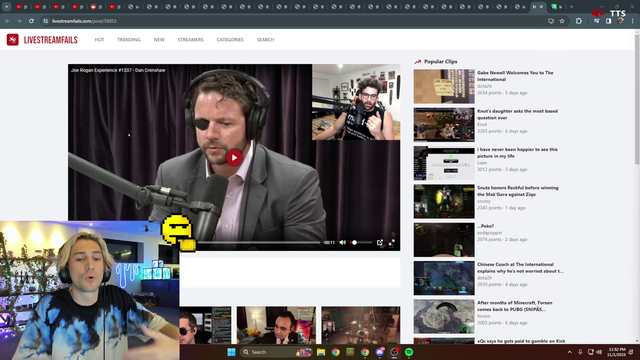Open the Chrome extensions puzzle icon
The image size is (640, 360).
[x=579, y=21]
